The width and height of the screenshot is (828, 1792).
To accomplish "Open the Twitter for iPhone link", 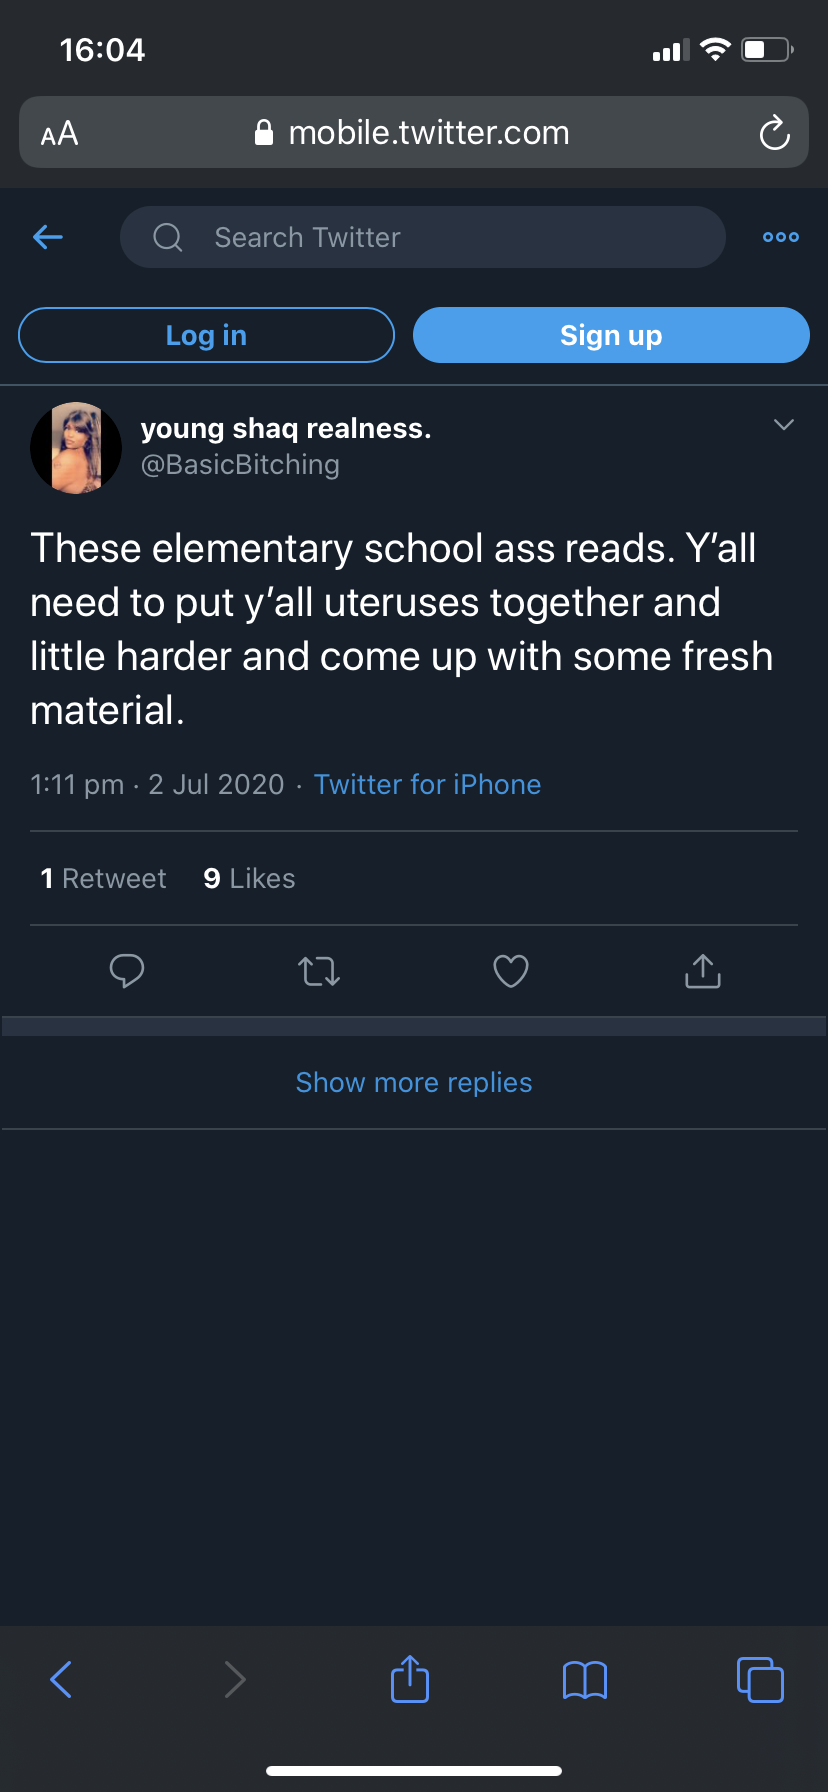I will tap(427, 784).
